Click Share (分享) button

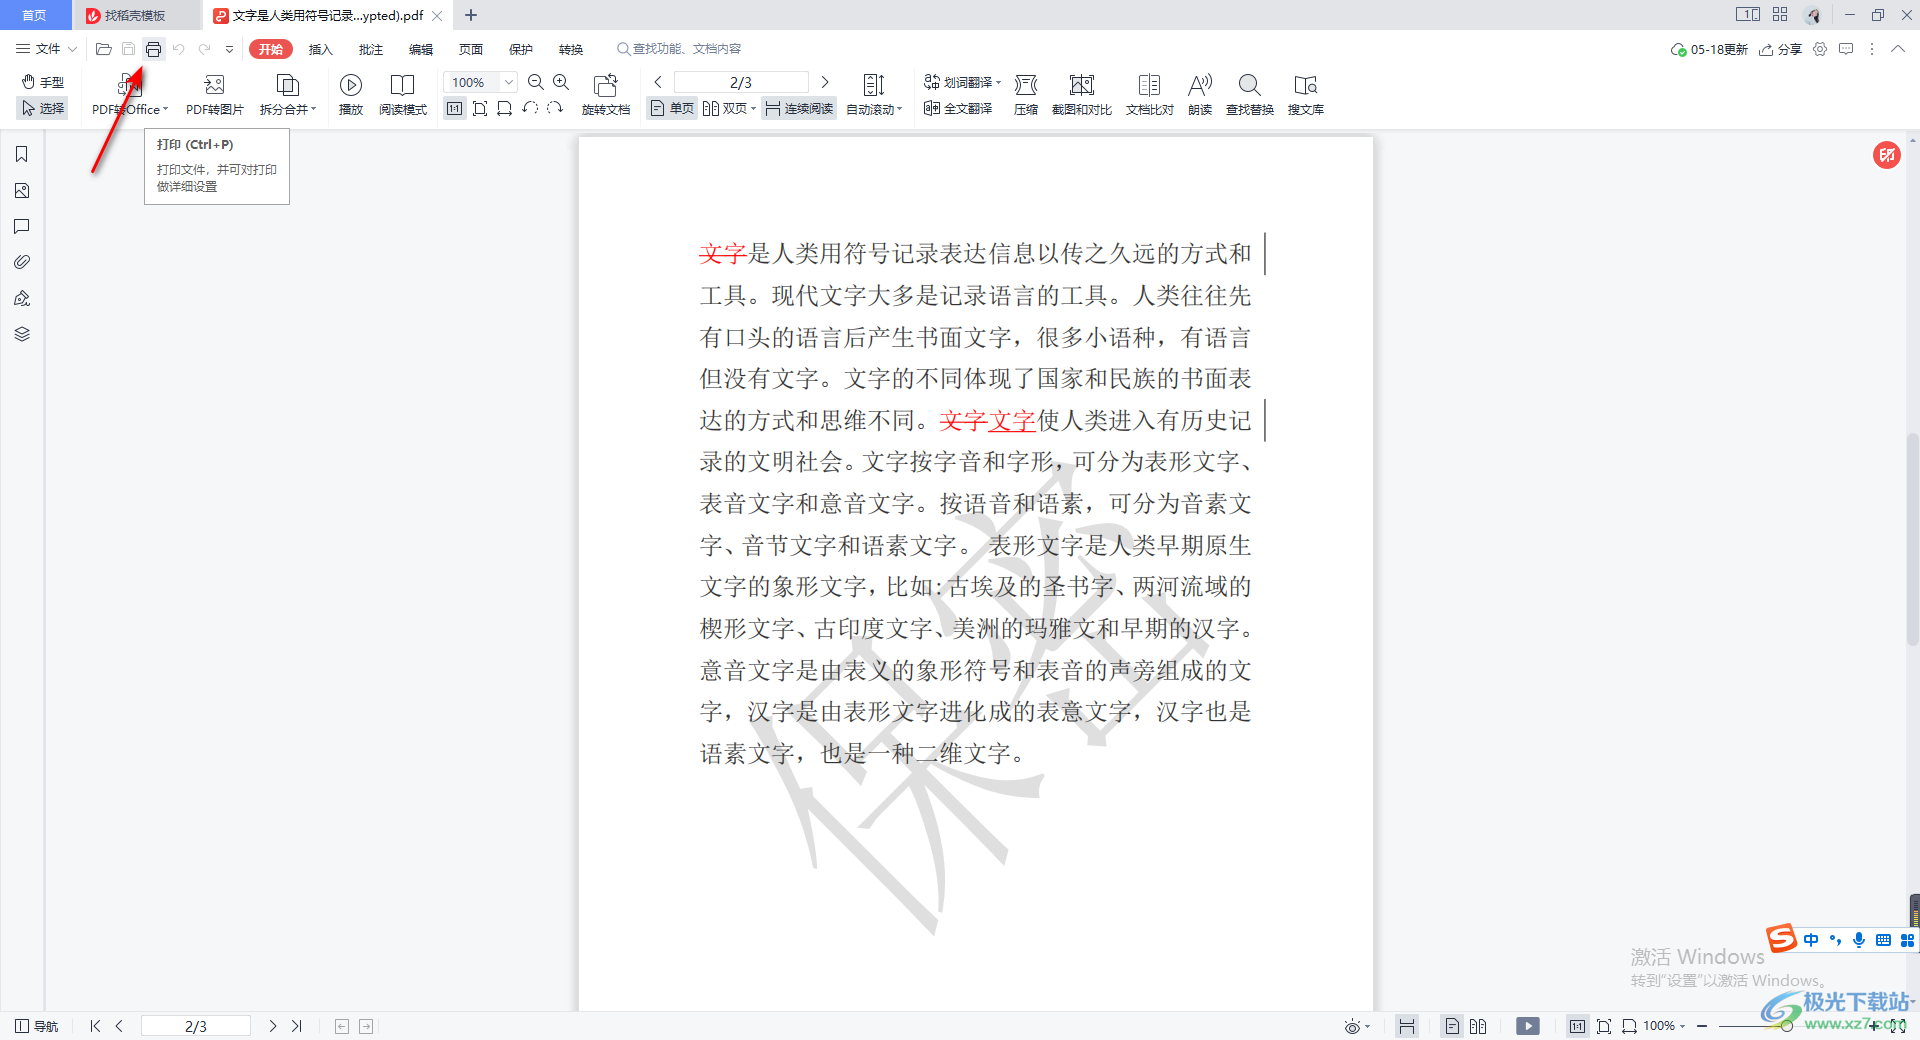click(1781, 49)
